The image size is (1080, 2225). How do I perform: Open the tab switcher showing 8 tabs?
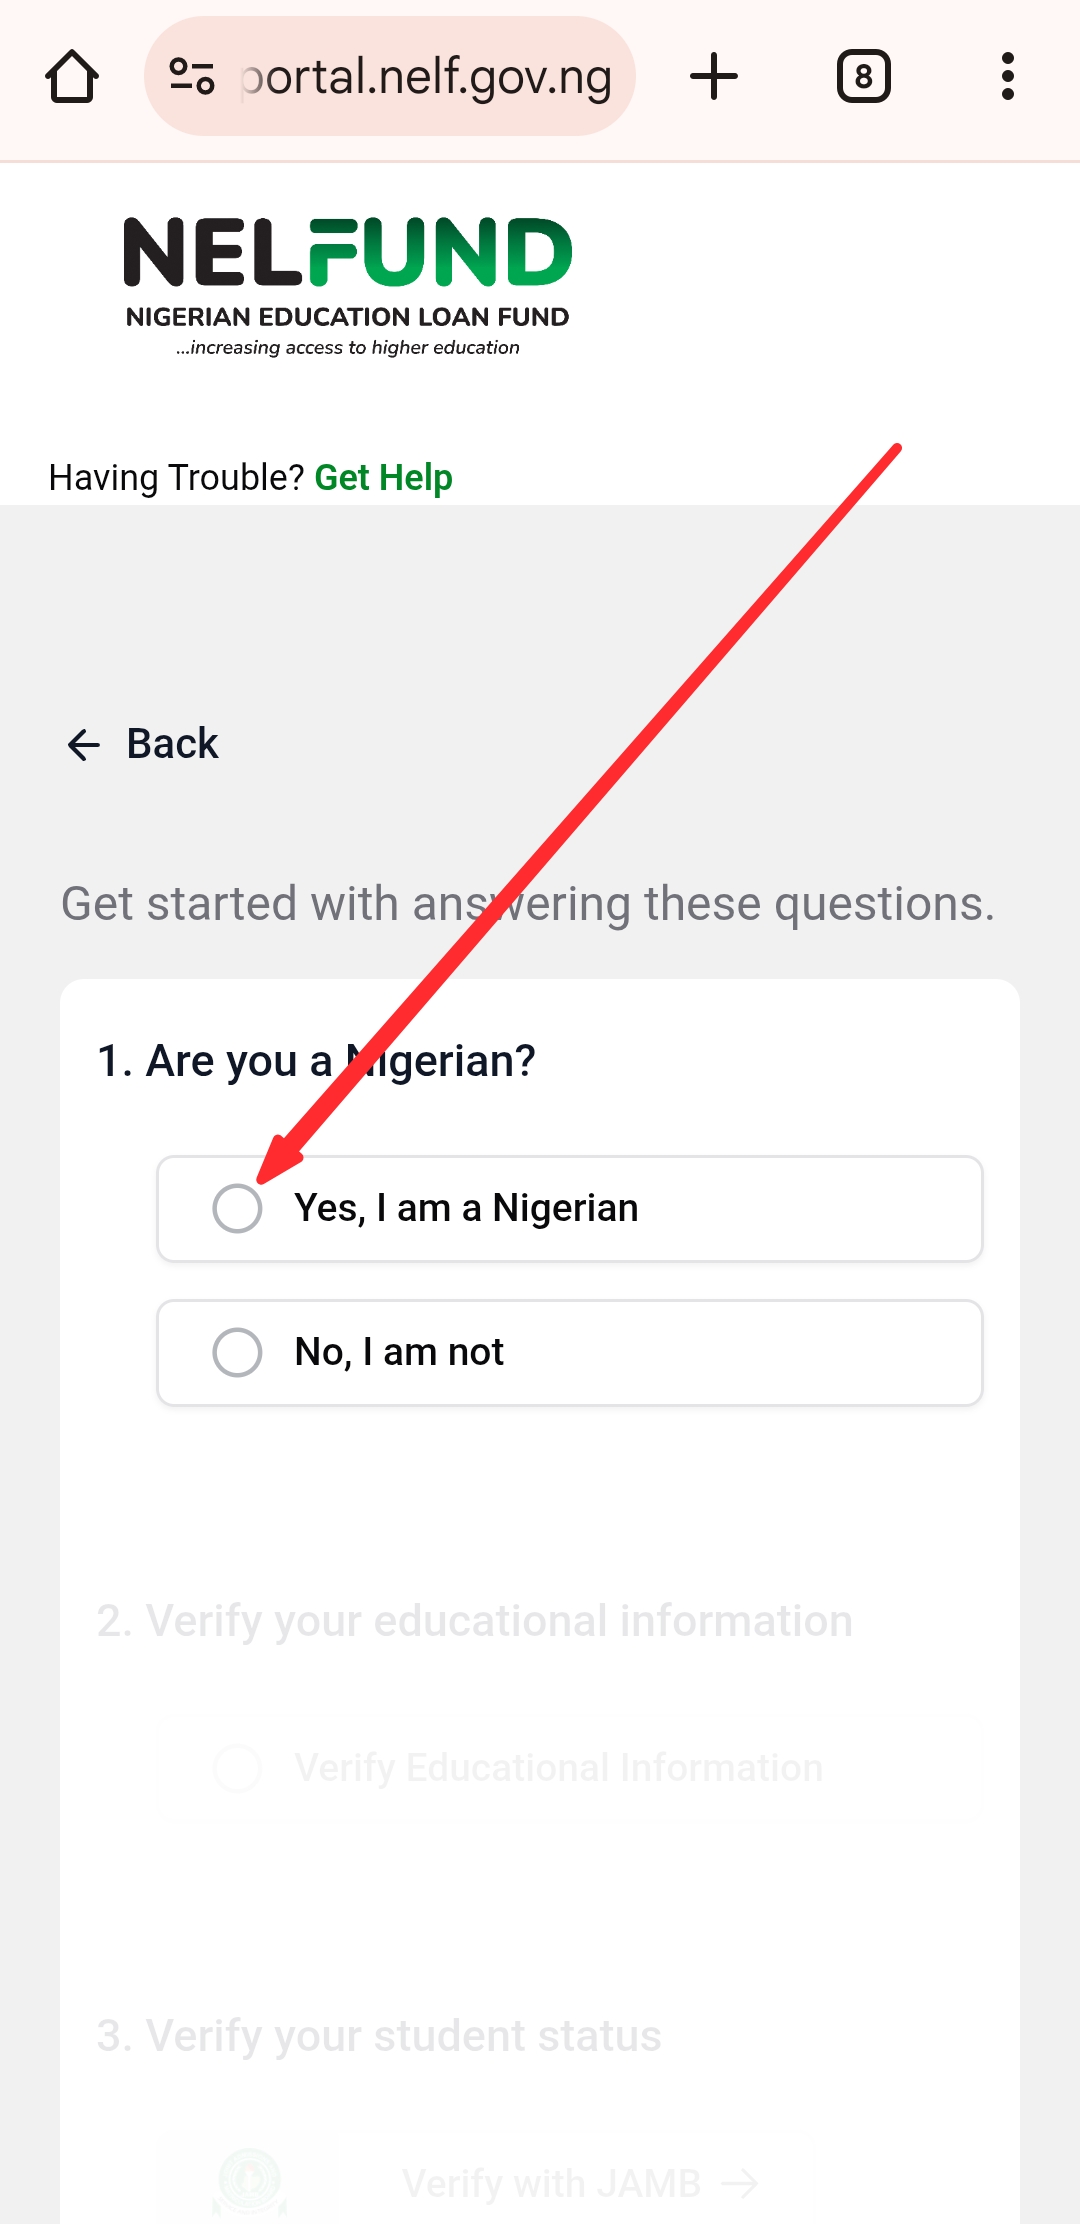[x=863, y=77]
